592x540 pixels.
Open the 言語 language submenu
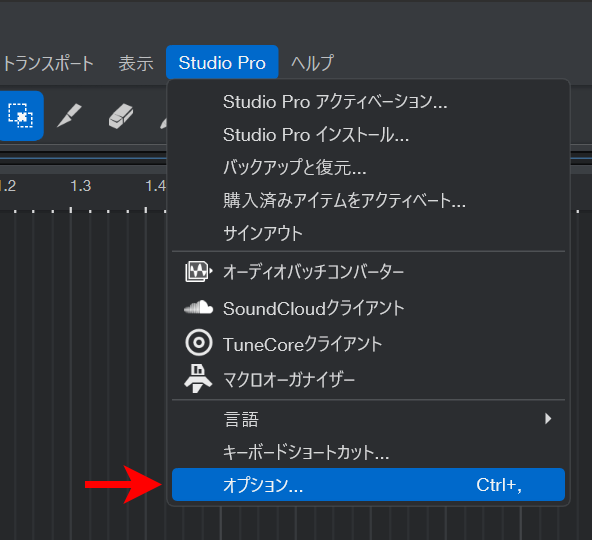[368, 419]
